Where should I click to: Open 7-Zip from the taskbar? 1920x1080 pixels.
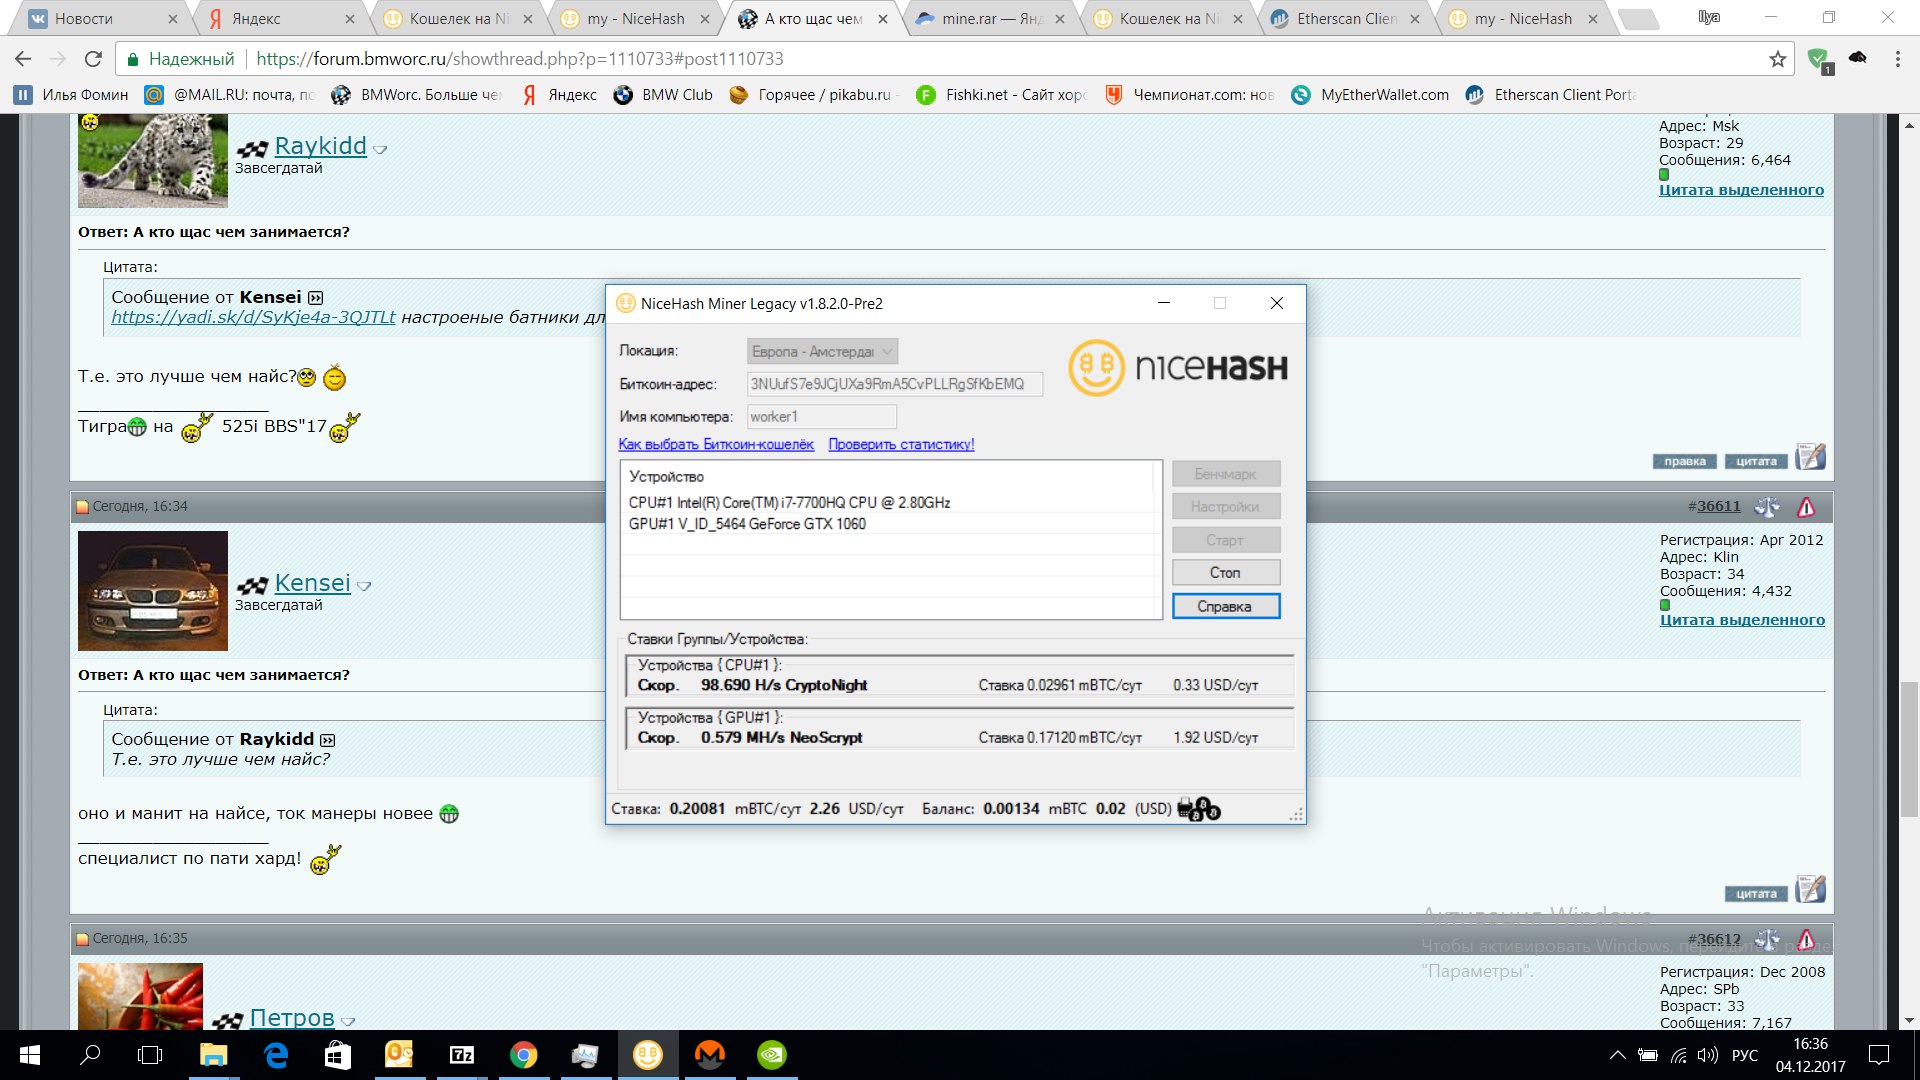click(x=461, y=1055)
